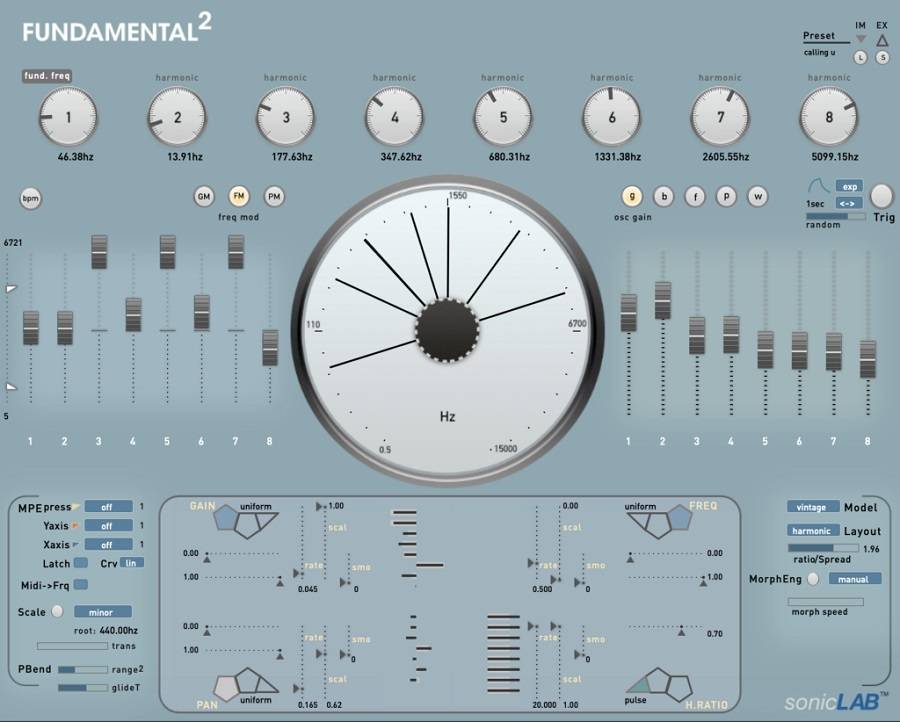Open the harmonic Layout dropdown
This screenshot has width=900, height=722.
(x=812, y=531)
